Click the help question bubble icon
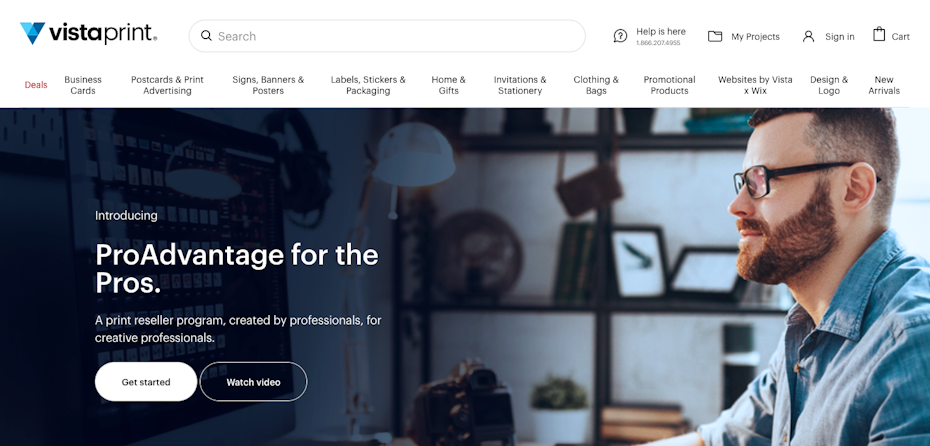This screenshot has width=930, height=446. pos(620,36)
